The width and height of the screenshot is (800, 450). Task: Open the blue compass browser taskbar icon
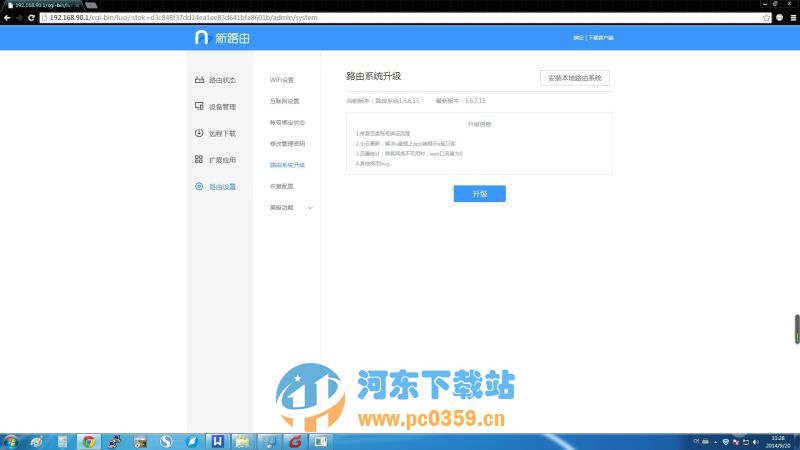(x=191, y=441)
